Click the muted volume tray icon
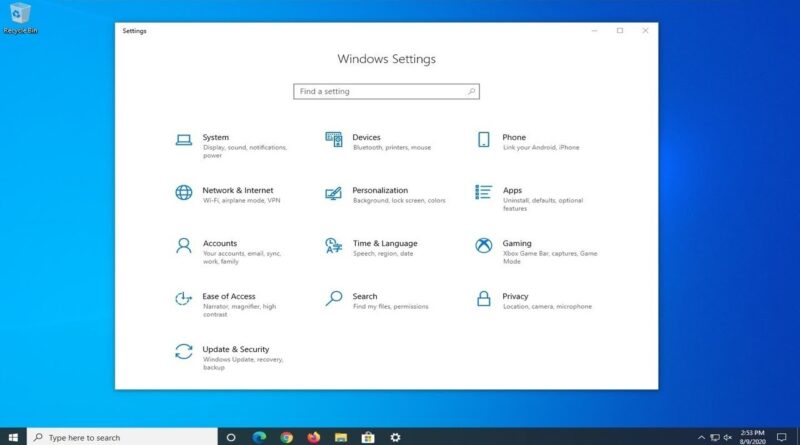 [x=728, y=437]
